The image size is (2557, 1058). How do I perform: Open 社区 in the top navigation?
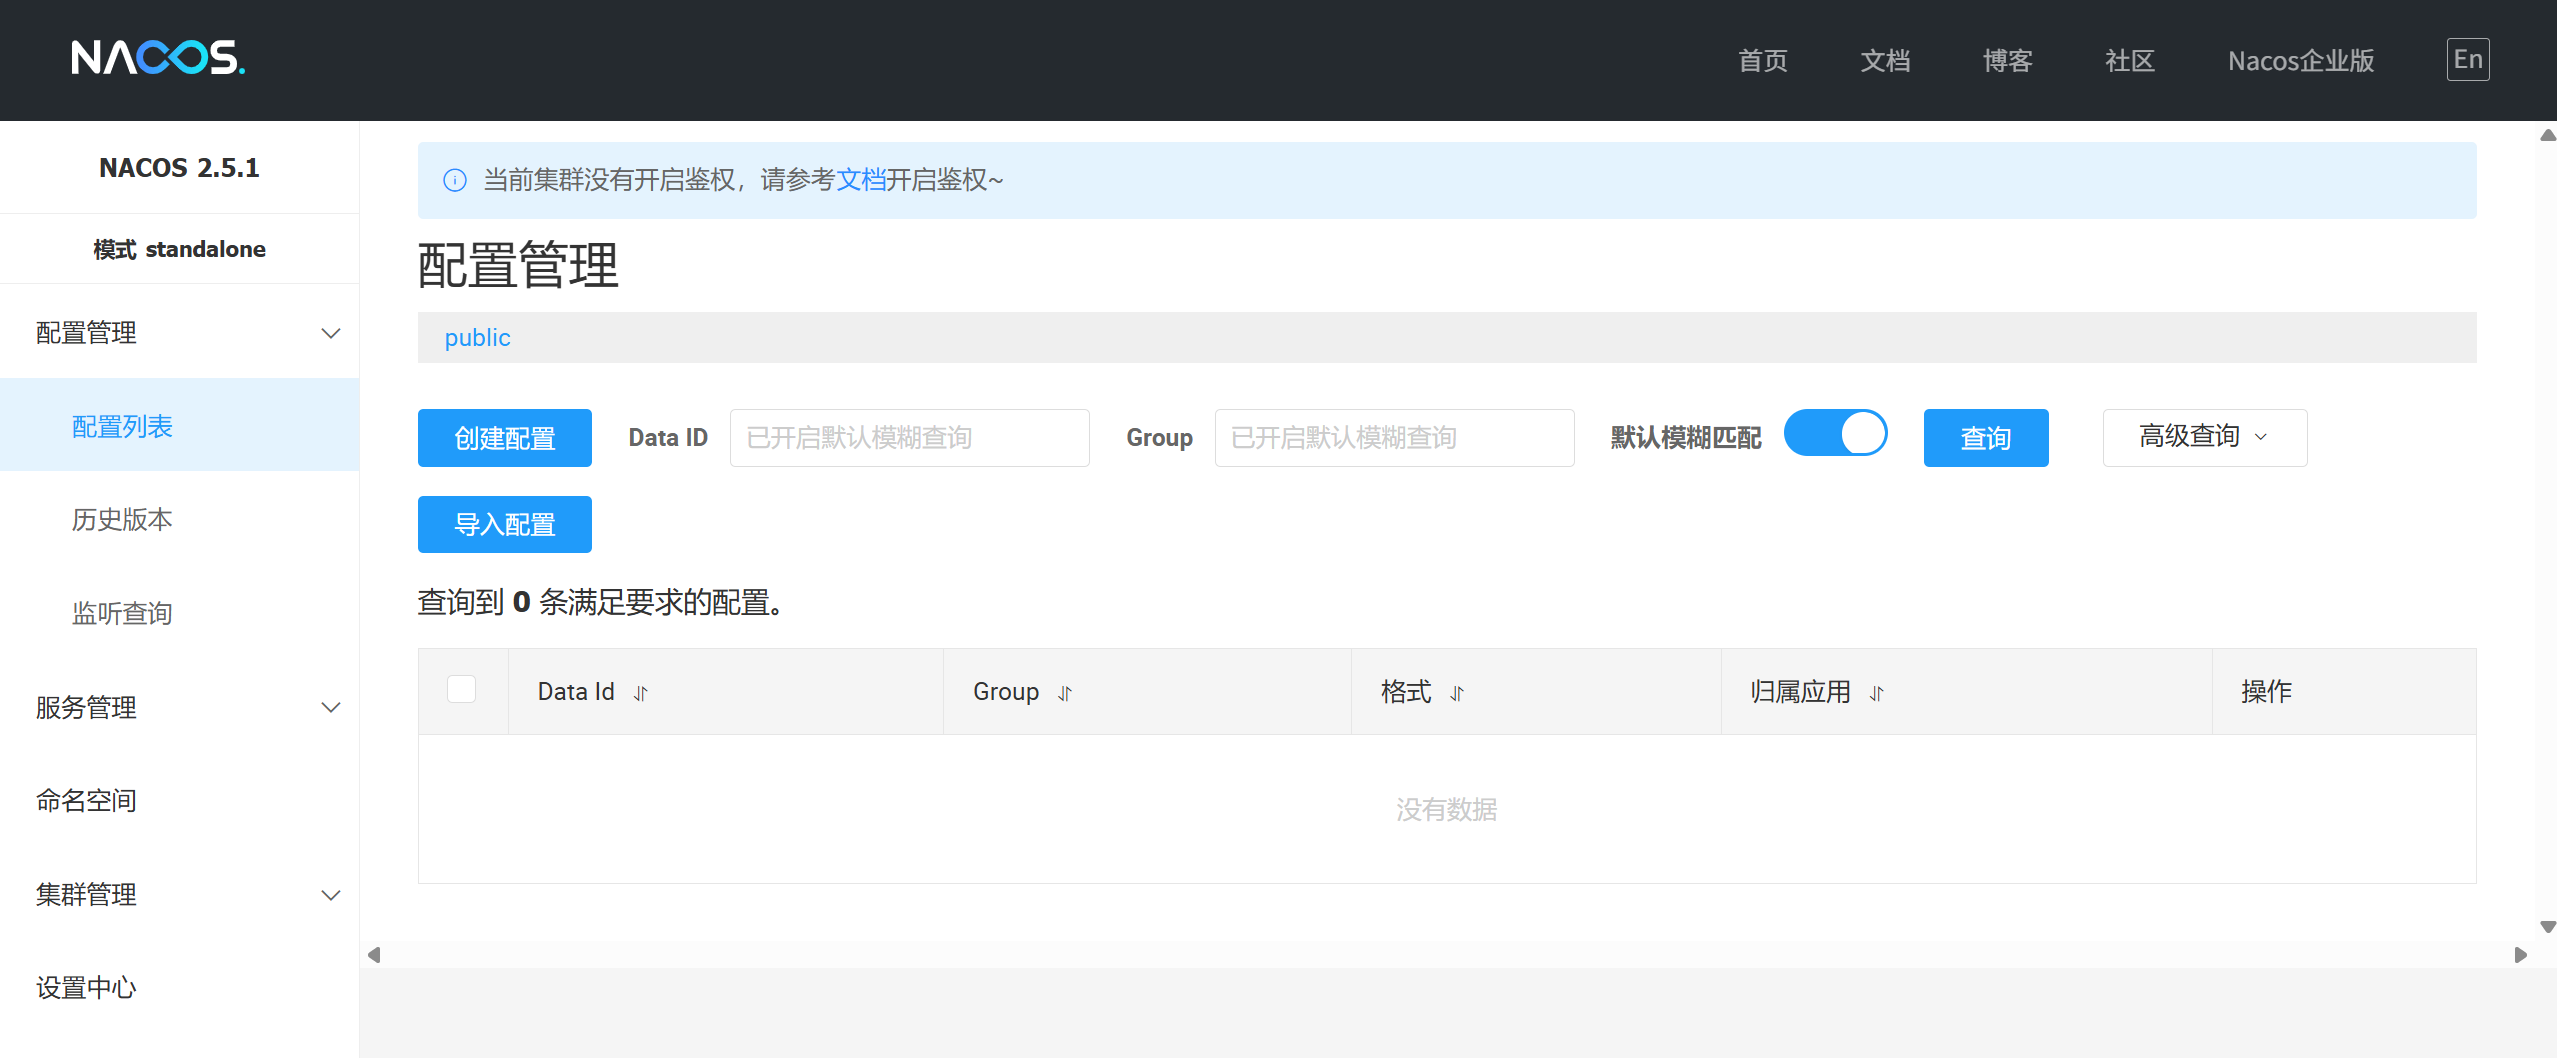pyautogui.click(x=2130, y=61)
